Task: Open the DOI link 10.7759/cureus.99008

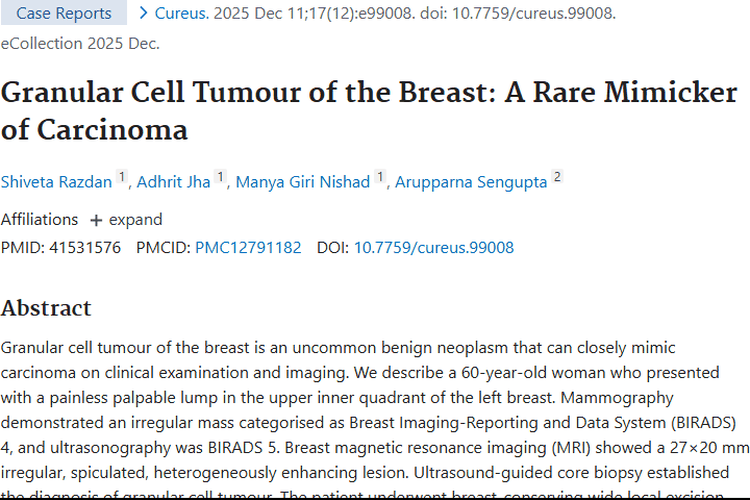Action: (x=434, y=247)
